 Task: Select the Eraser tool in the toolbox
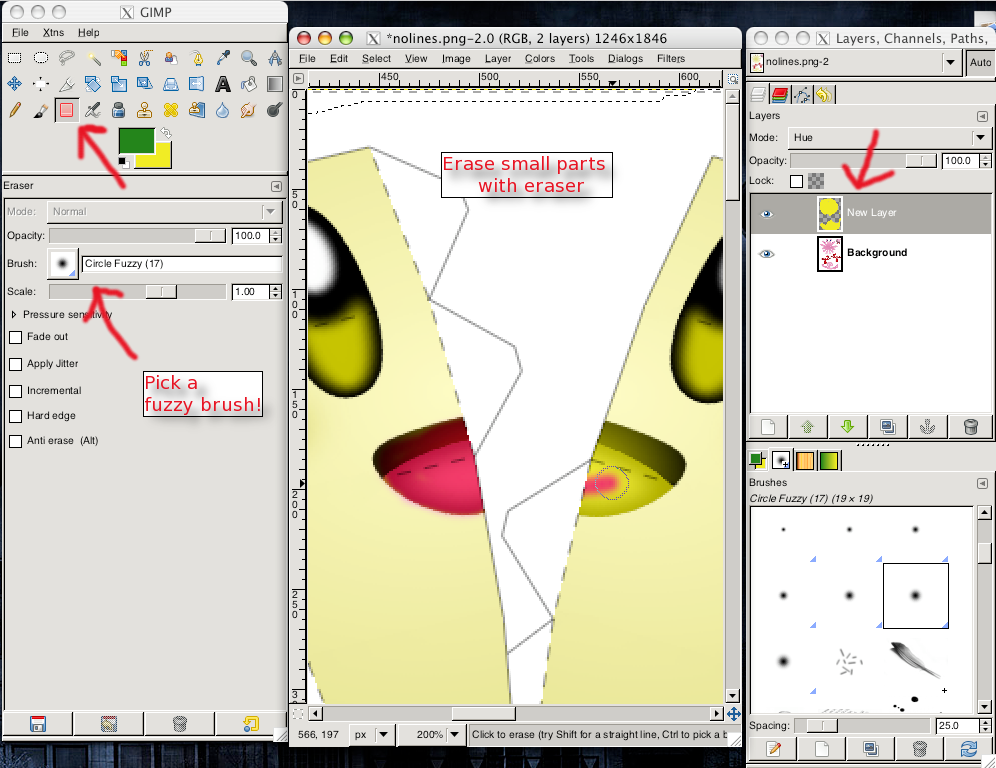click(x=67, y=110)
